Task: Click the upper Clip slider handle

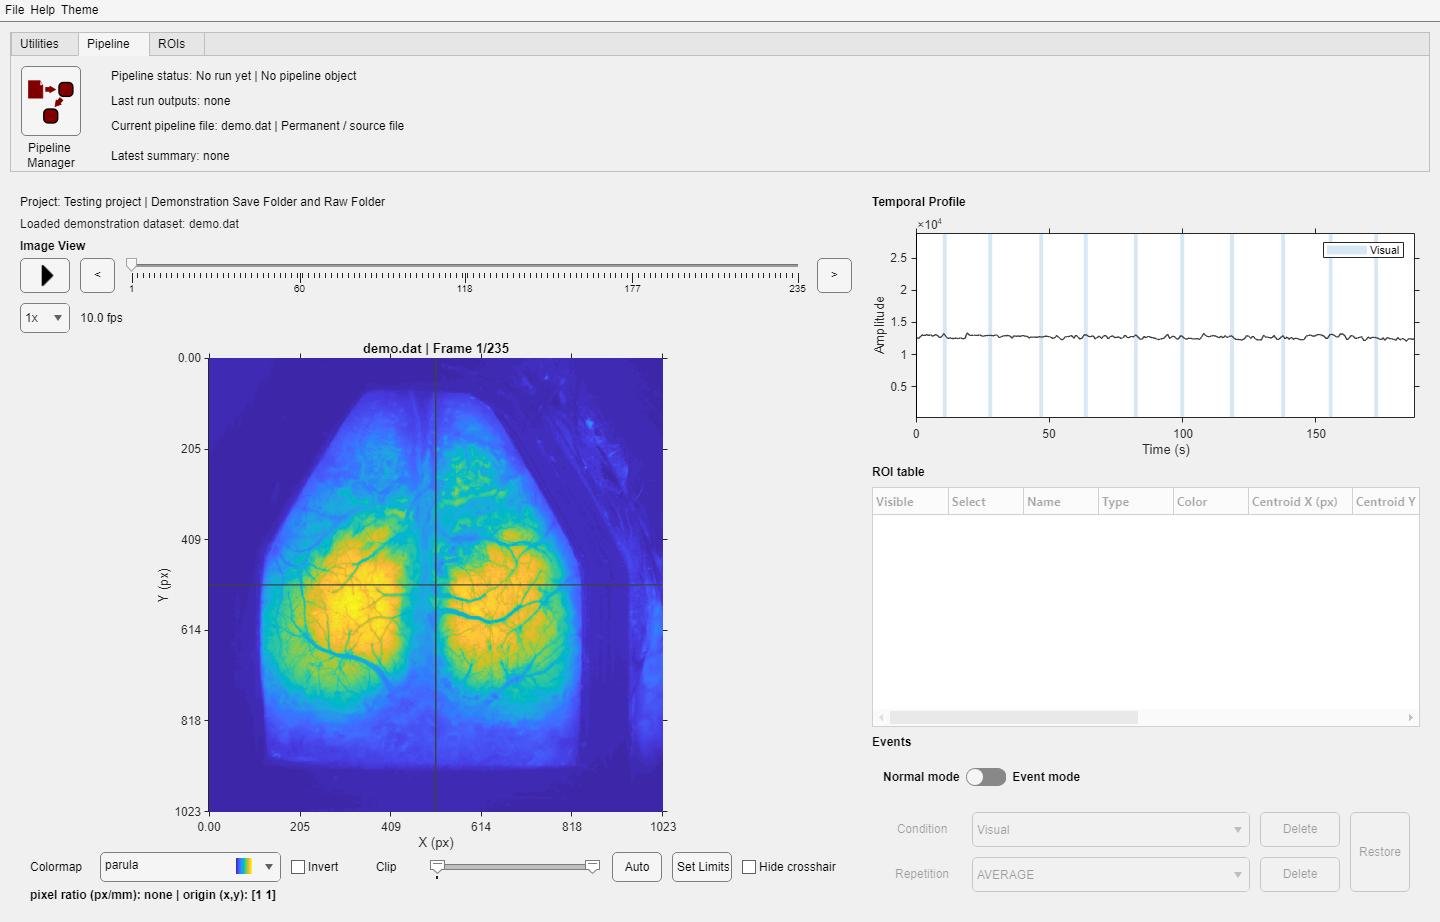Action: click(x=593, y=866)
